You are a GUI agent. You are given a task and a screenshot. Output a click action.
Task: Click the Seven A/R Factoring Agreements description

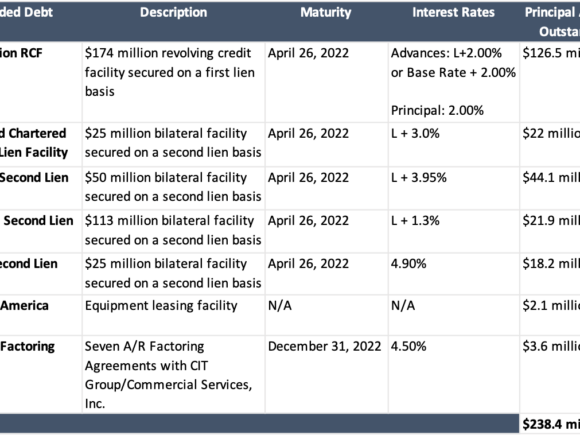click(x=168, y=375)
